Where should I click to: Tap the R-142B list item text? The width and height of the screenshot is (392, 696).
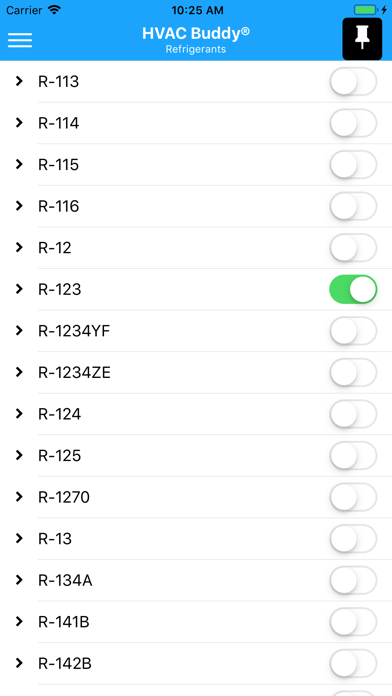pos(65,664)
